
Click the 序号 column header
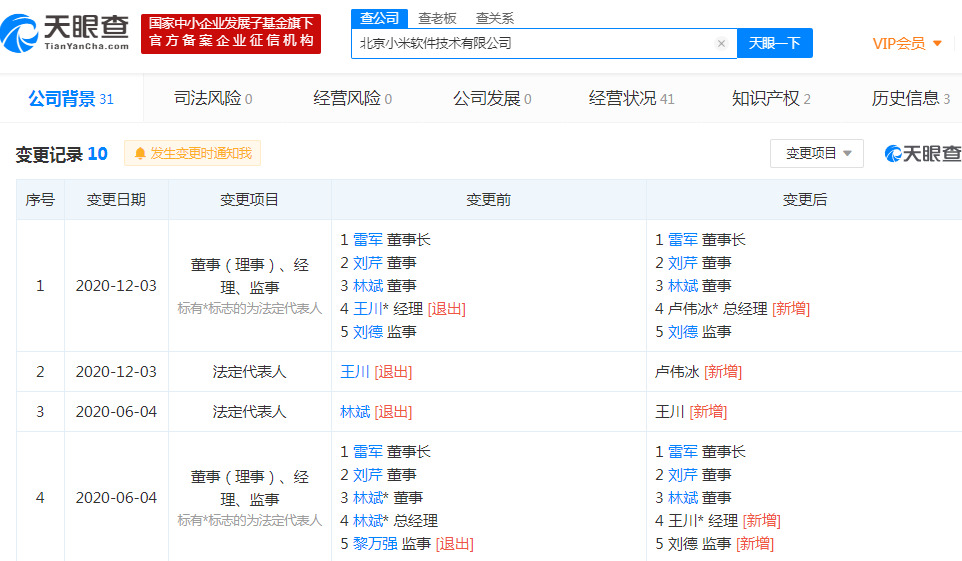tap(40, 199)
